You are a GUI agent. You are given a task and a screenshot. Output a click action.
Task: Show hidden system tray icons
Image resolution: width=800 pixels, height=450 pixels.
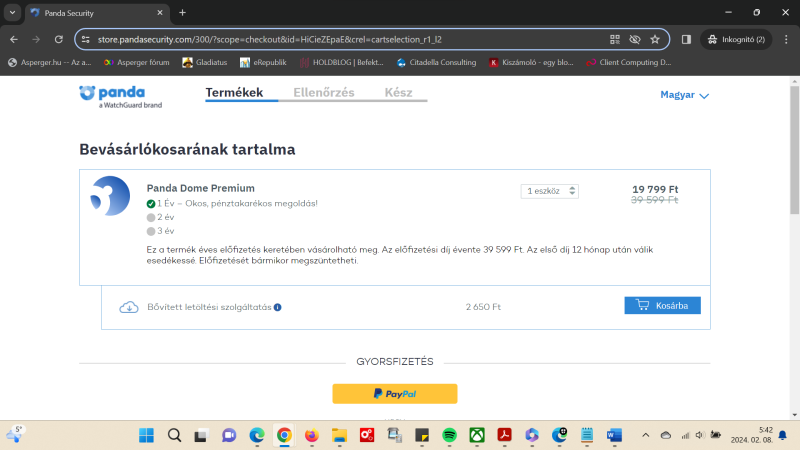[645, 435]
